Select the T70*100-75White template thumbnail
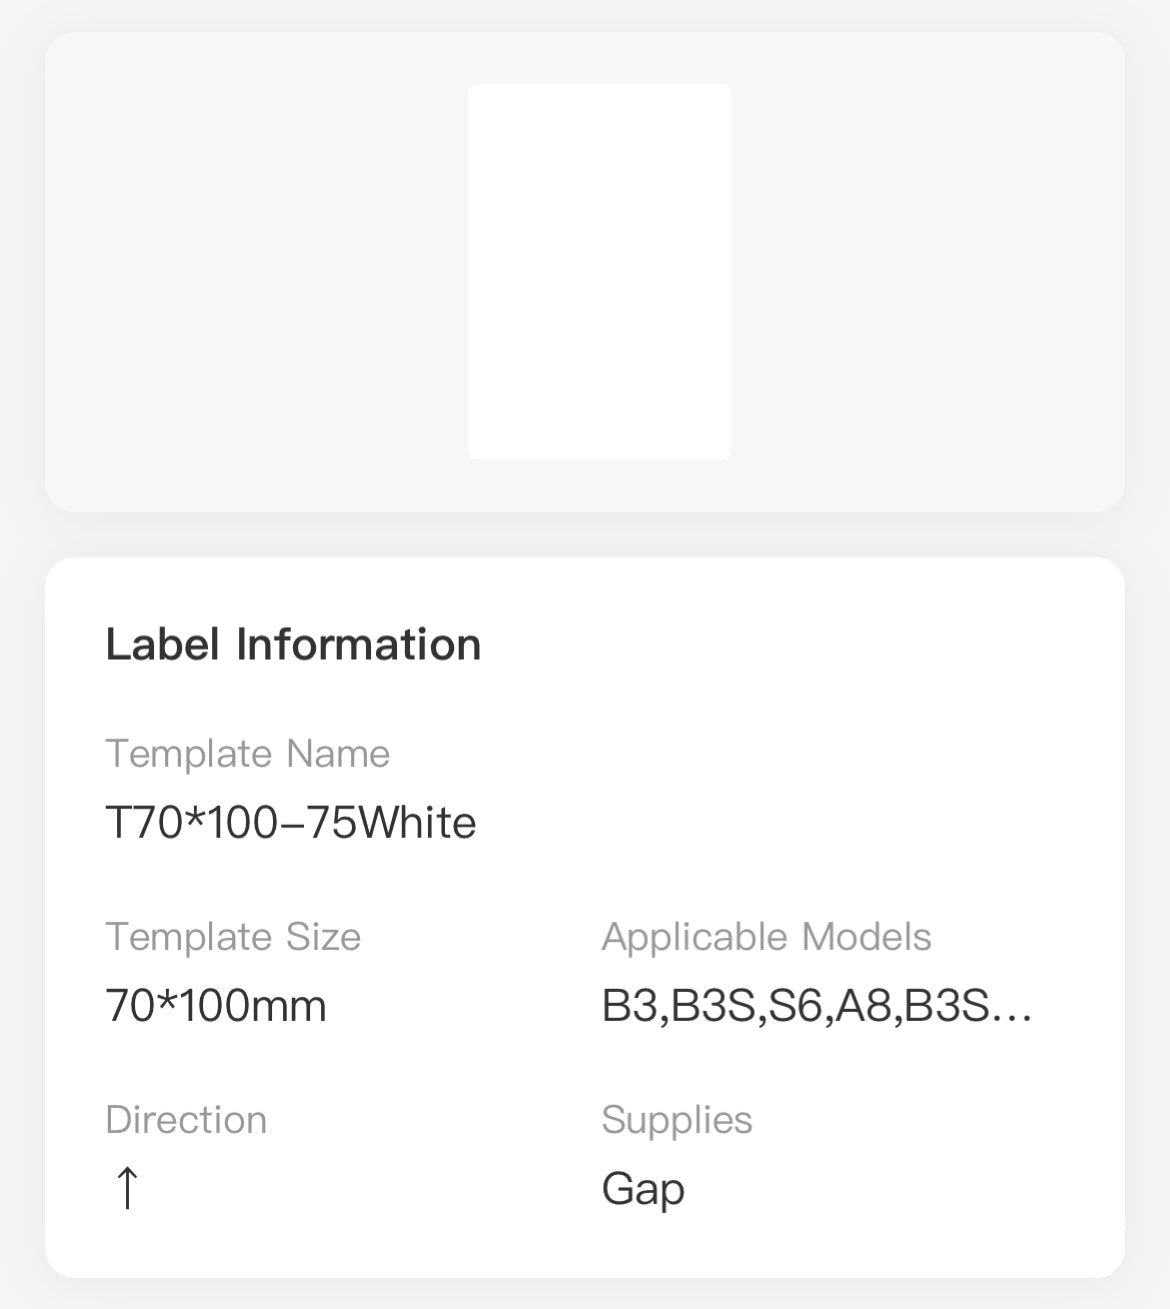Viewport: 1170px width, 1309px height. point(599,271)
